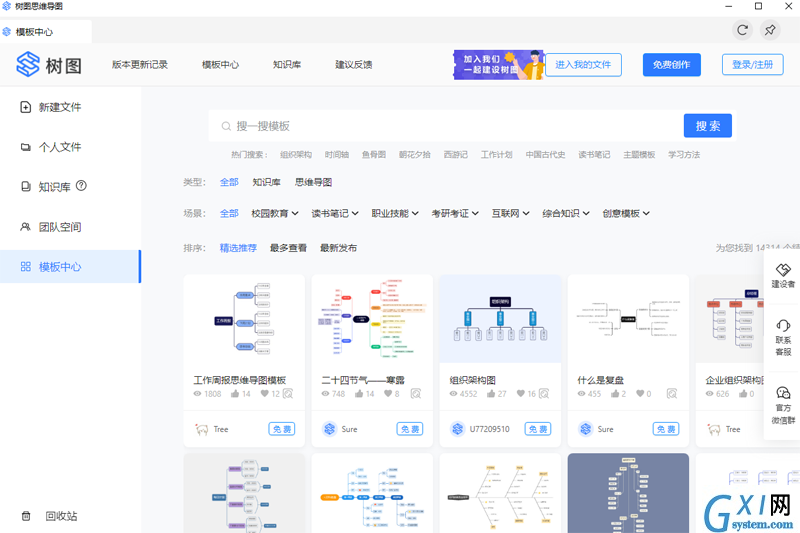
Task: Filter type by 知识库
Action: coord(266,182)
